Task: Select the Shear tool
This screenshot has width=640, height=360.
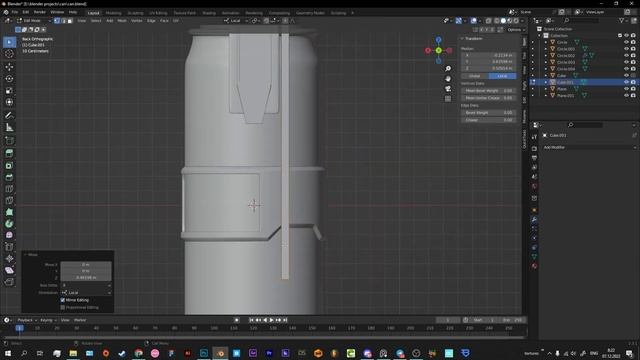Action: [x=9, y=270]
